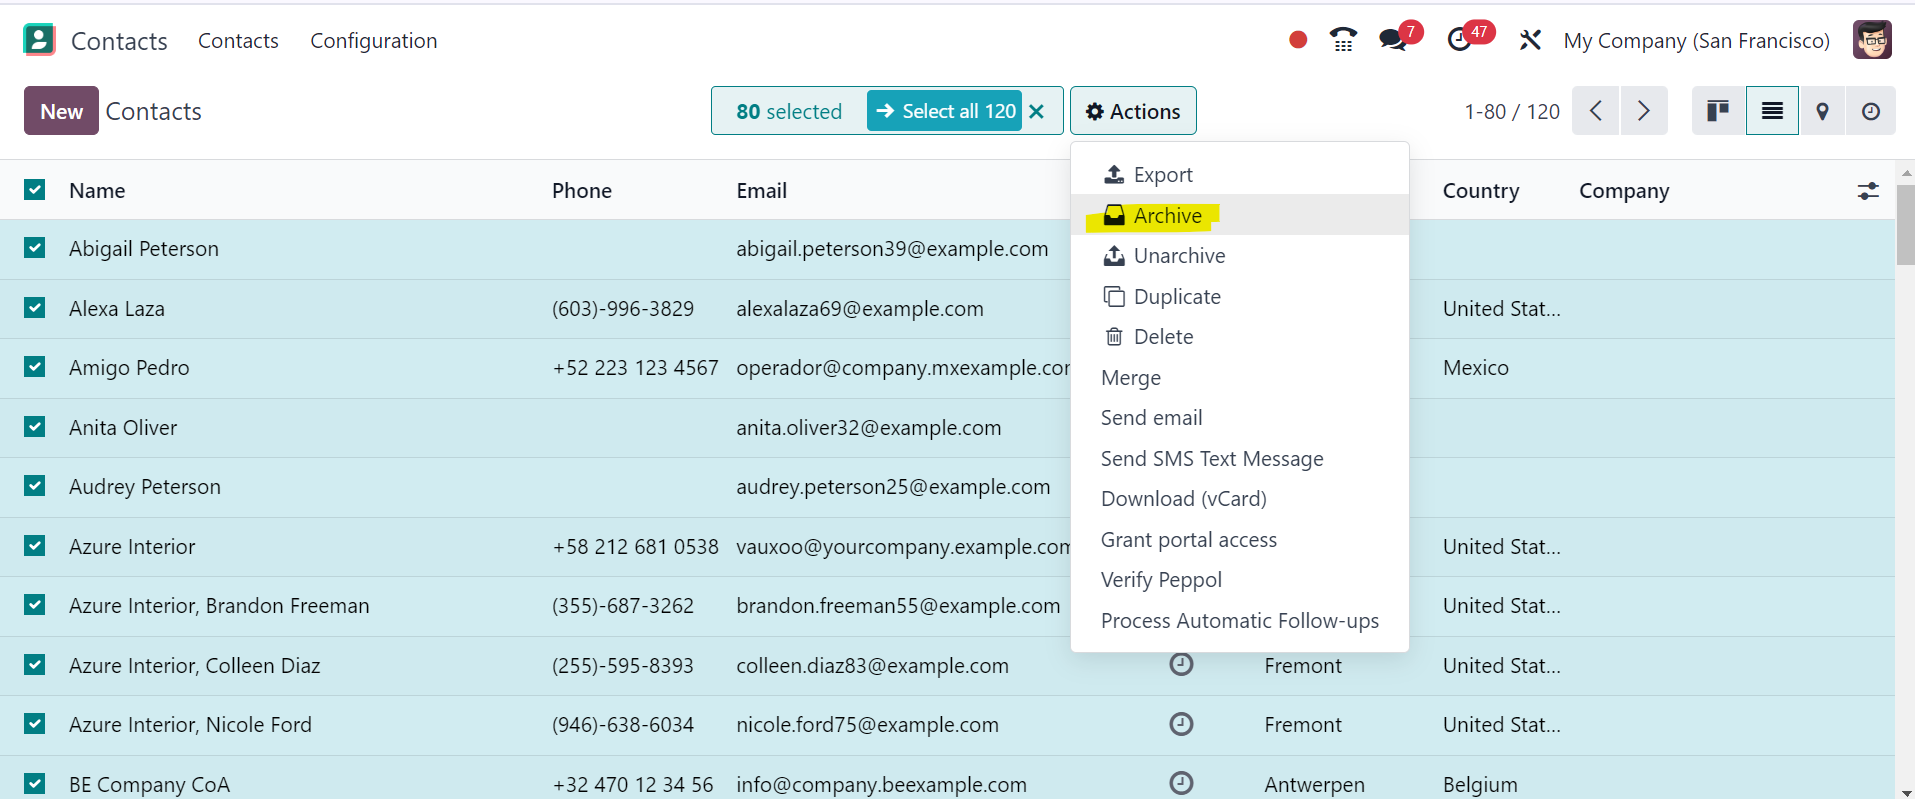Screen dimensions: 1915x799
Task: Open the VoIP phone icon
Action: tap(1343, 41)
